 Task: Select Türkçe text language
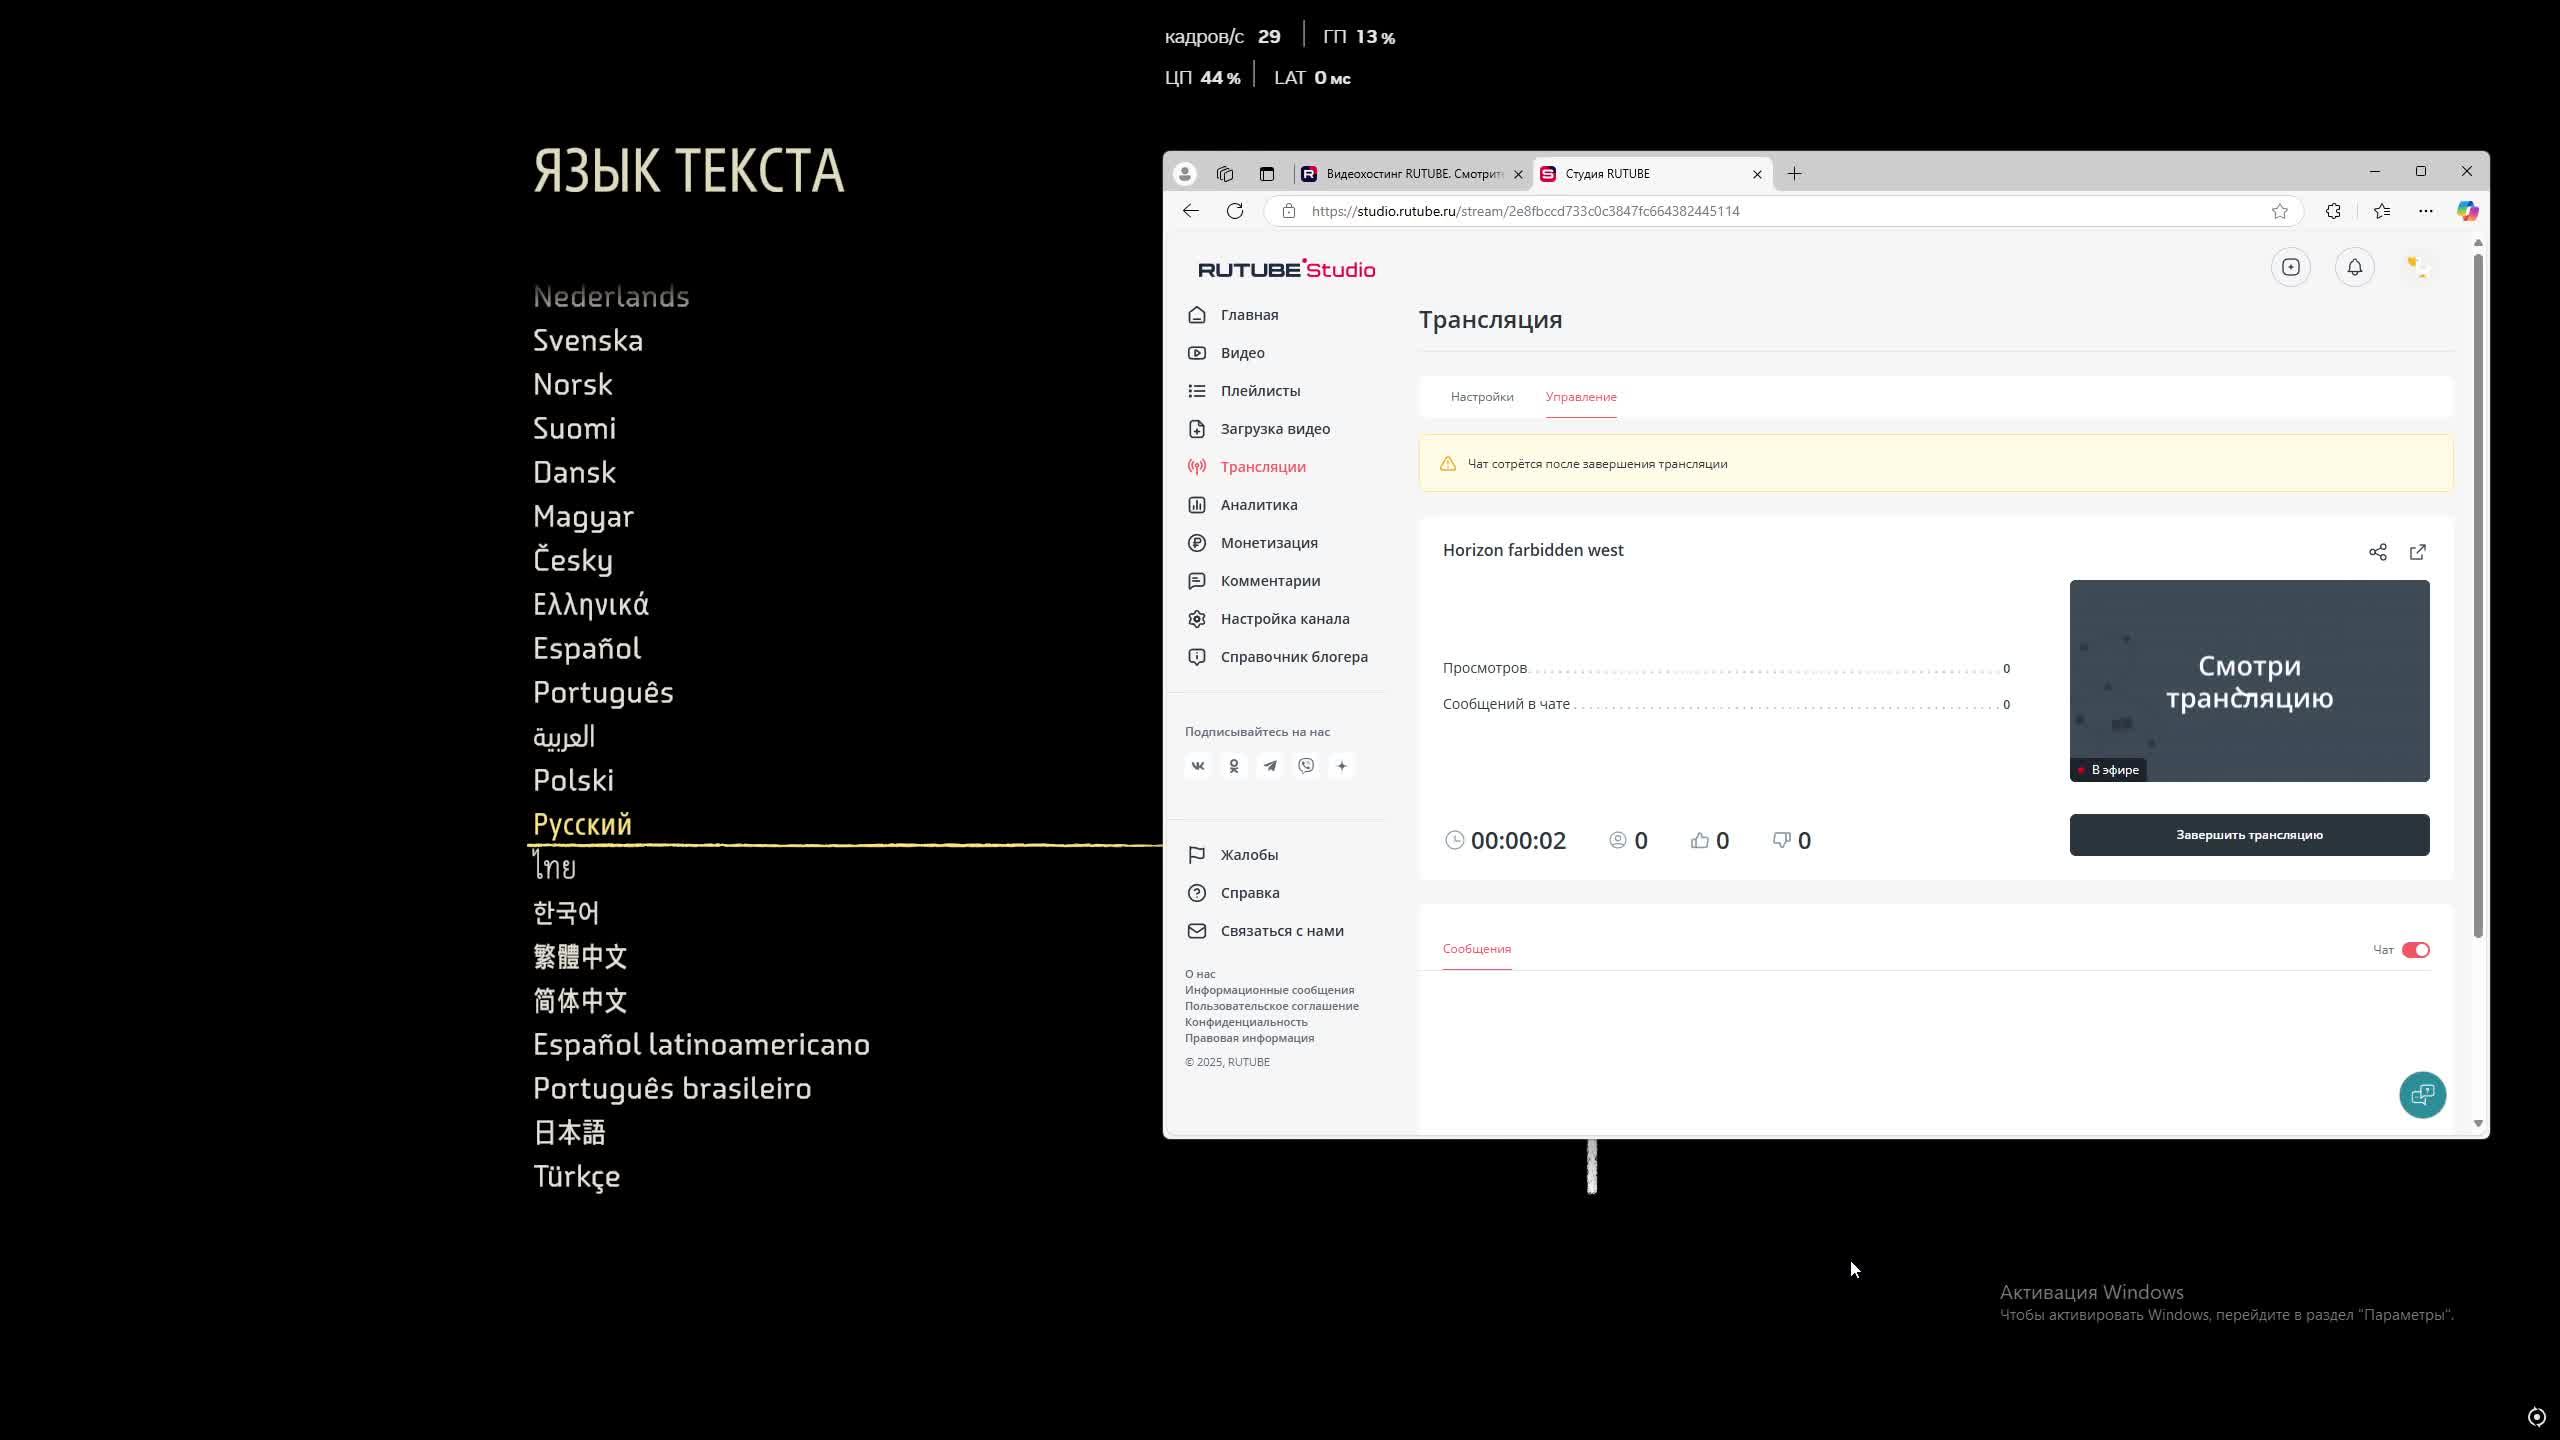click(576, 1176)
